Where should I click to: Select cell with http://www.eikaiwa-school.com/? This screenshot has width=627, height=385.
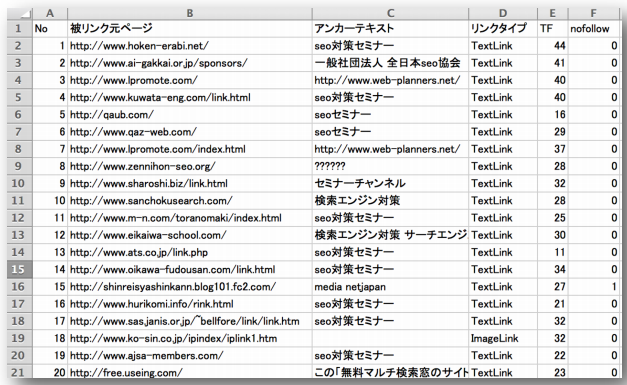(190, 235)
